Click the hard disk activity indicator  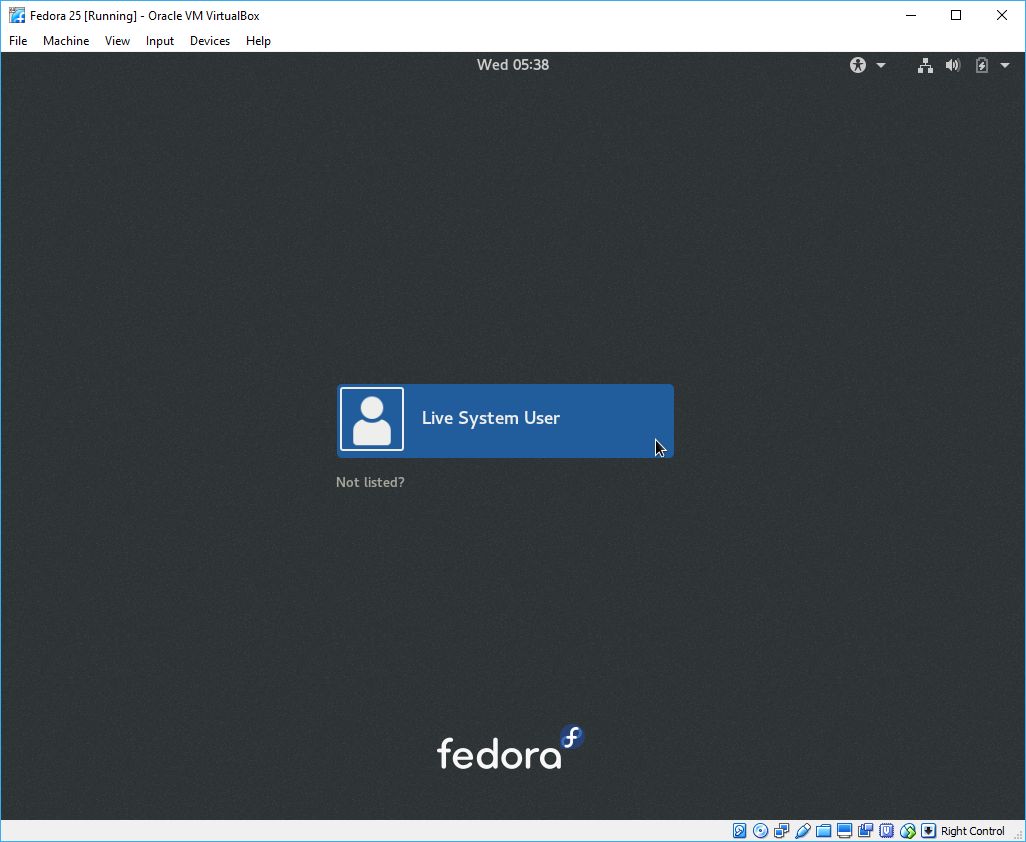pos(739,831)
